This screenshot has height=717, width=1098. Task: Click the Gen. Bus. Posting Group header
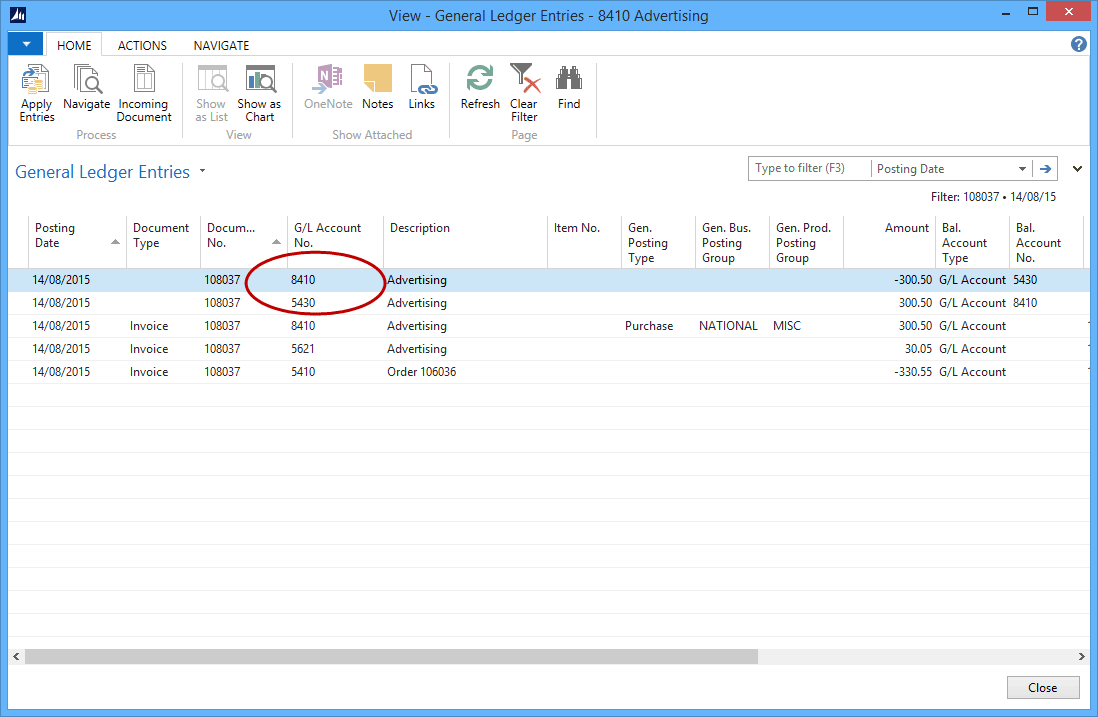[732, 242]
